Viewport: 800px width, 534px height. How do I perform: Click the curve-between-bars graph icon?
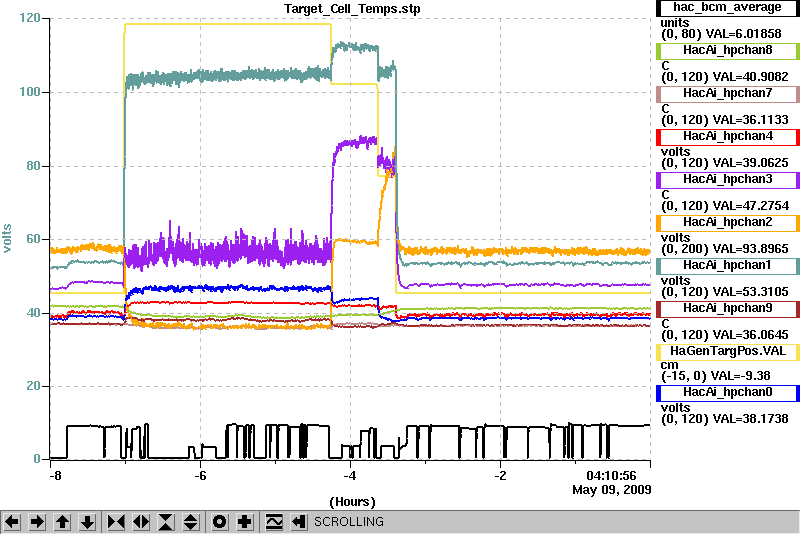pyautogui.click(x=274, y=522)
